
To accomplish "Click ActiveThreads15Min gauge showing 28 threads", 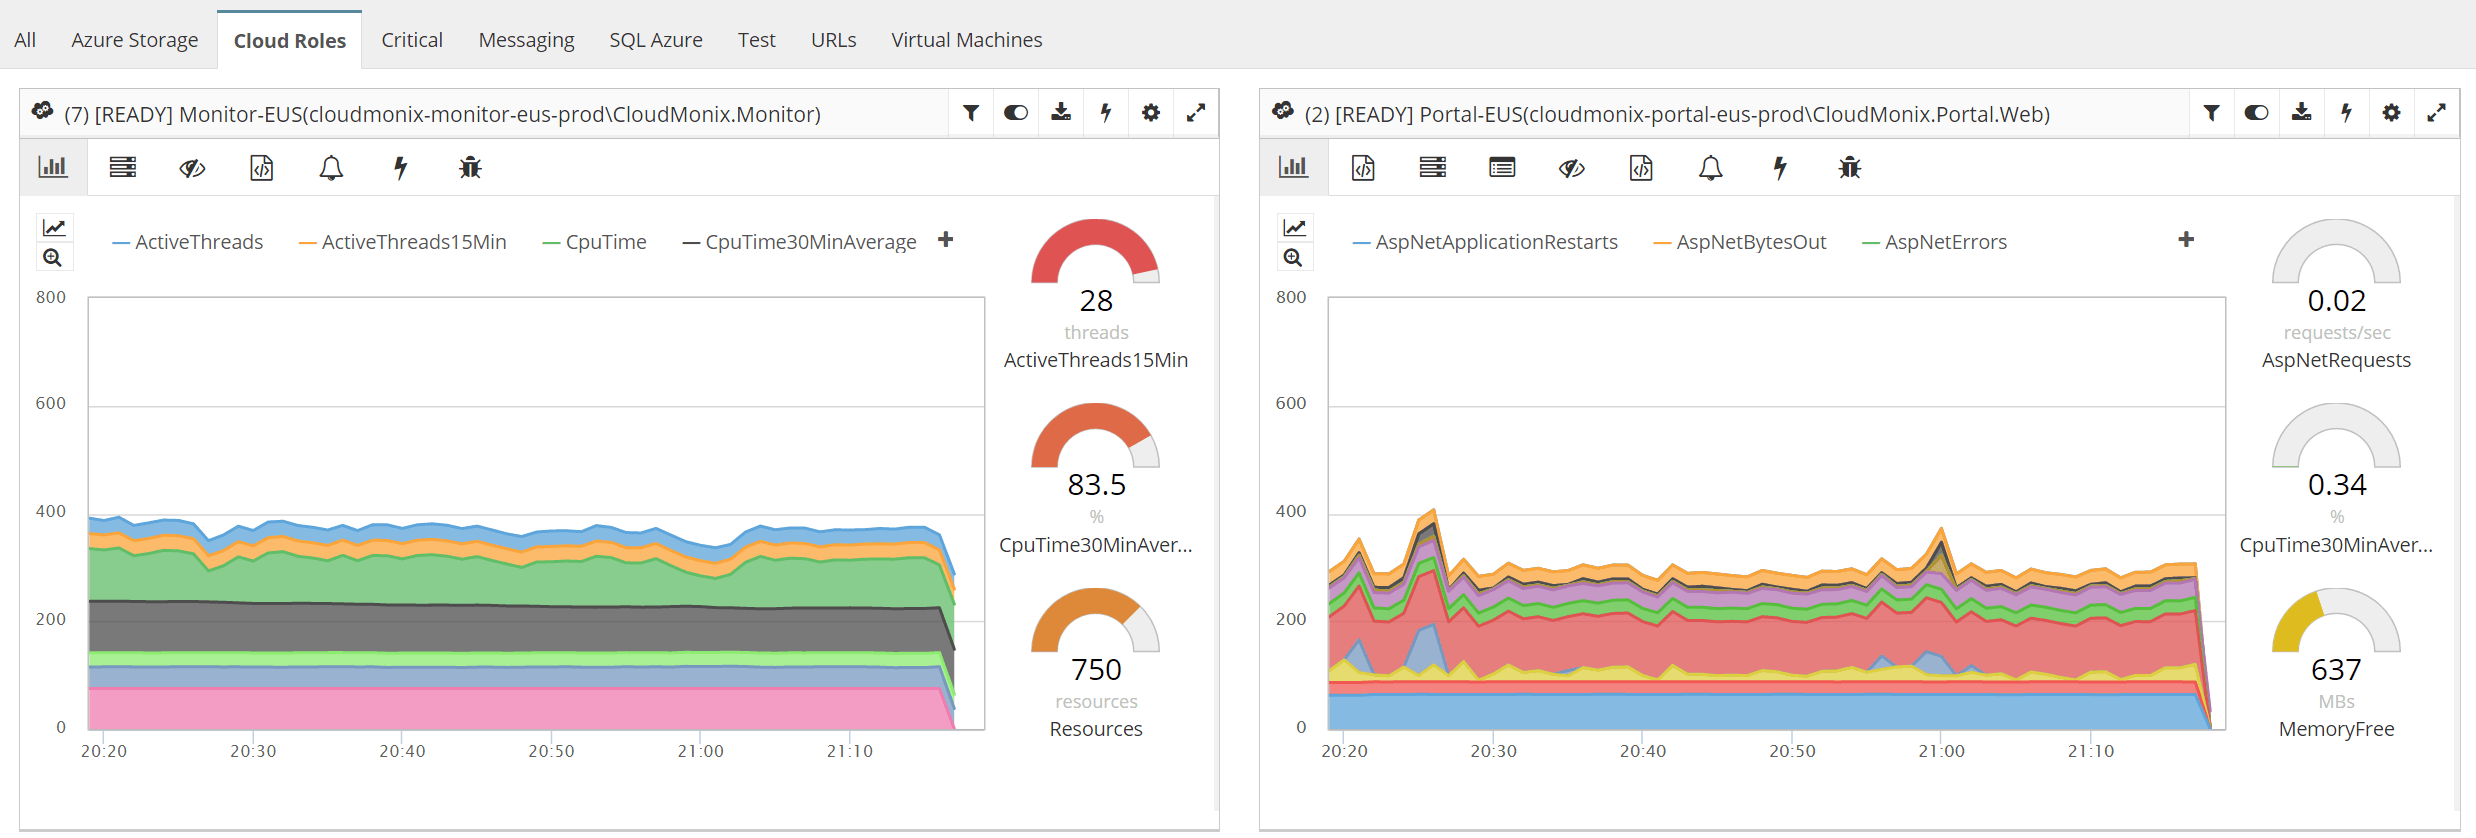I will coord(1096,295).
